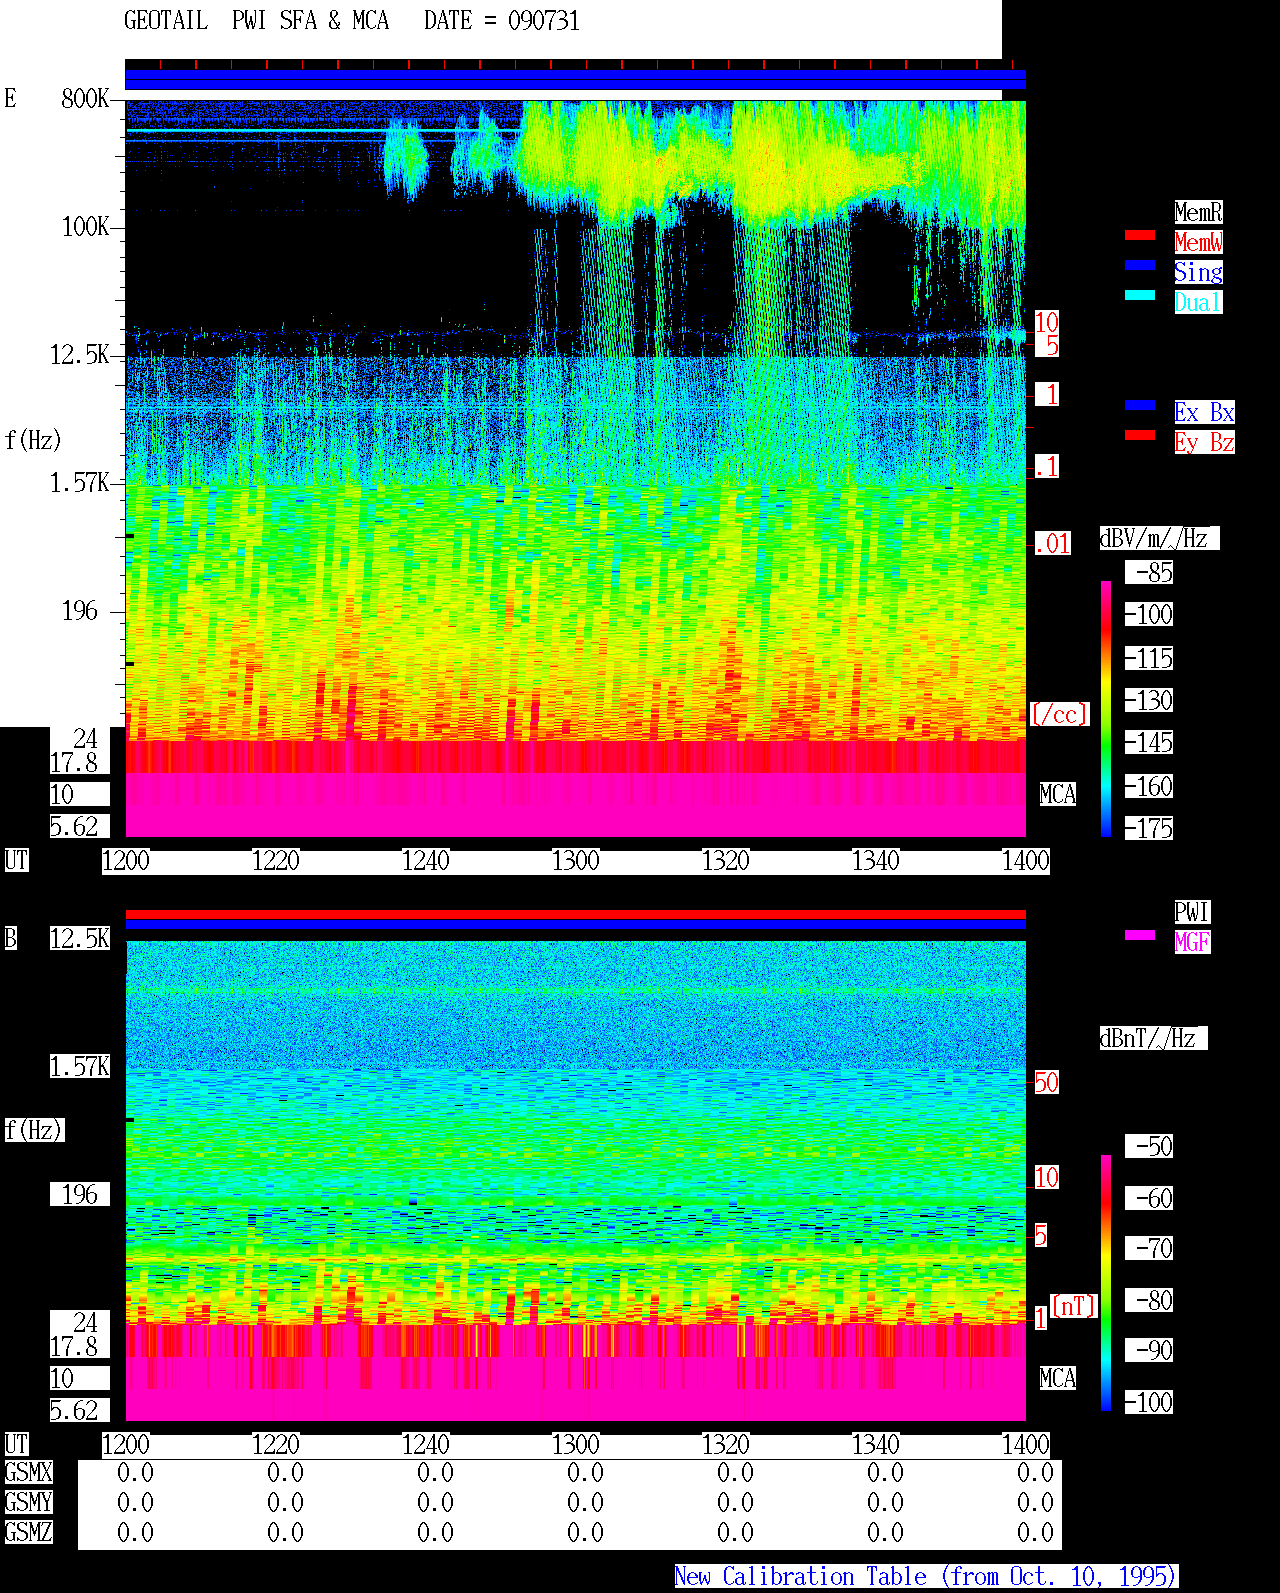The width and height of the screenshot is (1280, 1593).
Task: Click the electric panel MCA label
Action: tap(1058, 795)
